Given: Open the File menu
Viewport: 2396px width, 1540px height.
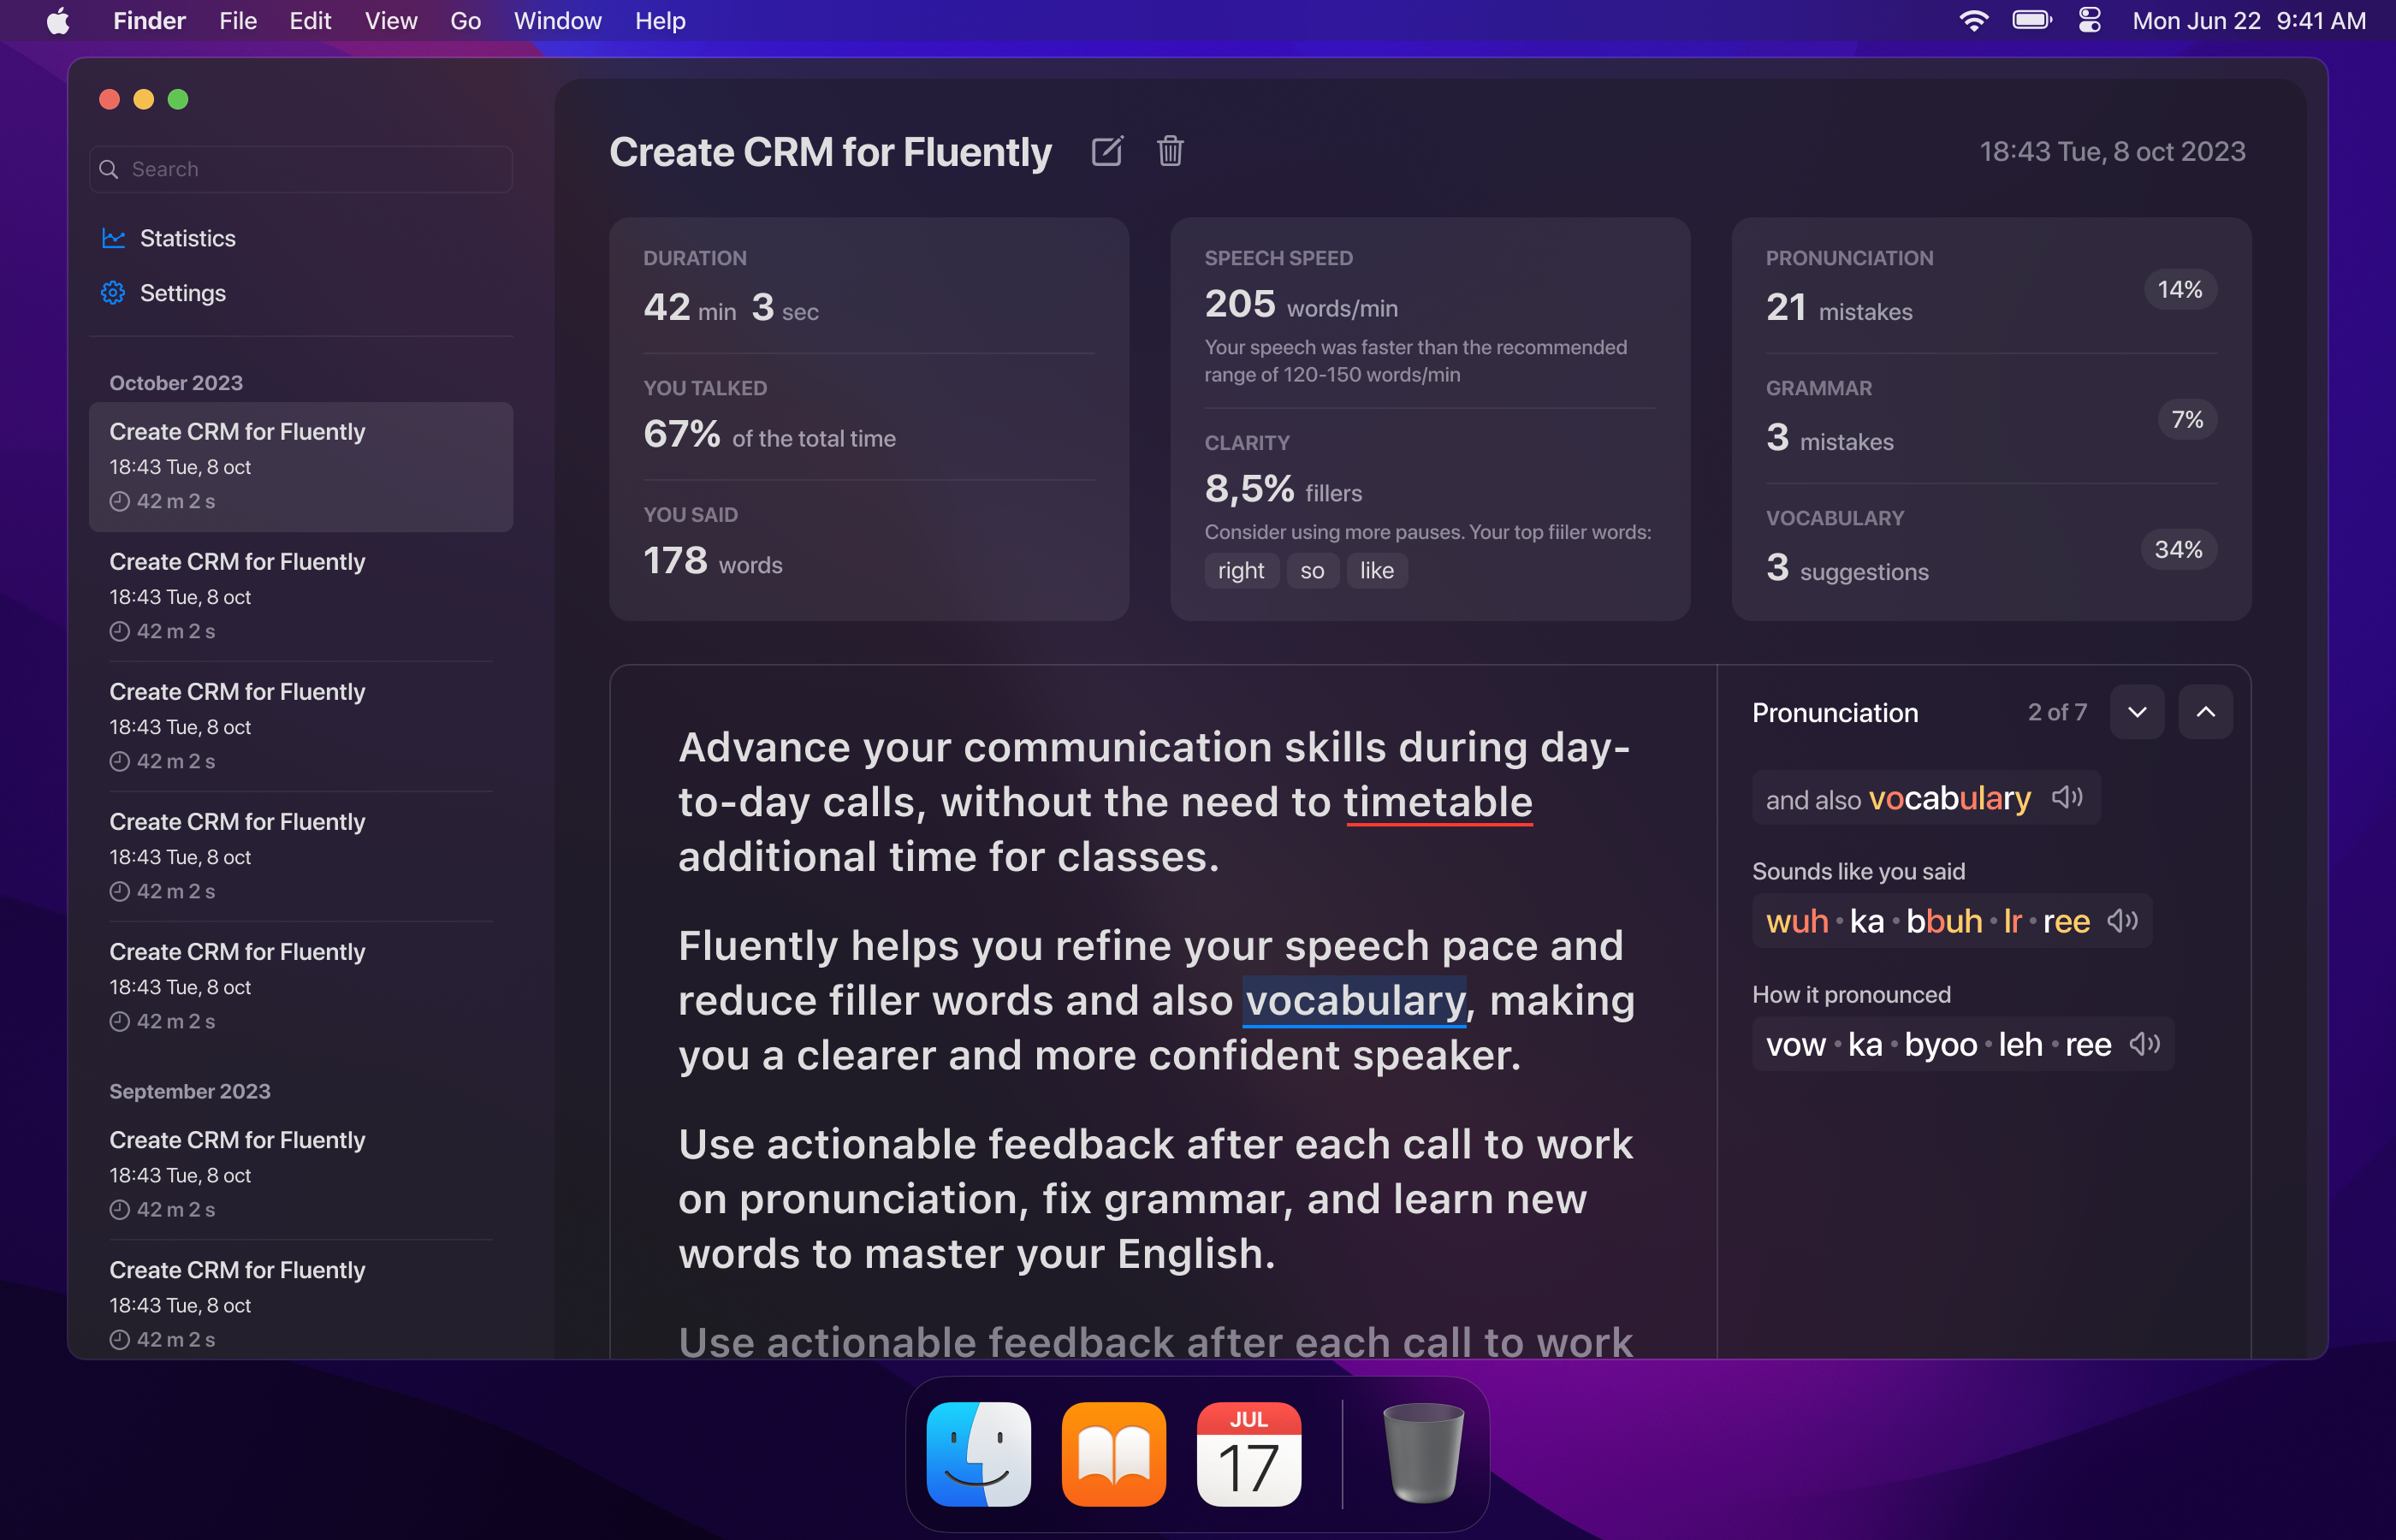Looking at the screenshot, I should pos(238,21).
